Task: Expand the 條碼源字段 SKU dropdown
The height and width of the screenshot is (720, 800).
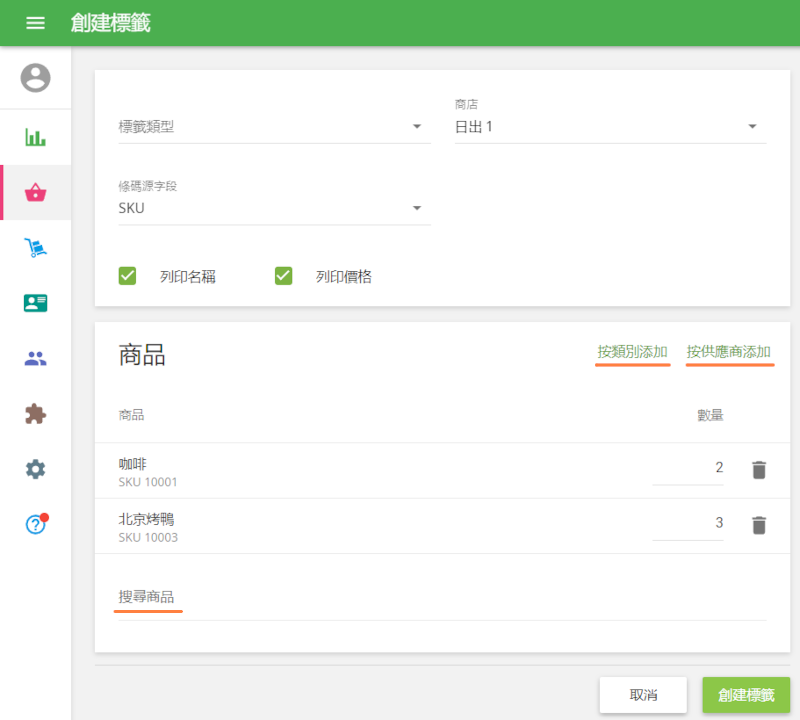Action: (274, 208)
